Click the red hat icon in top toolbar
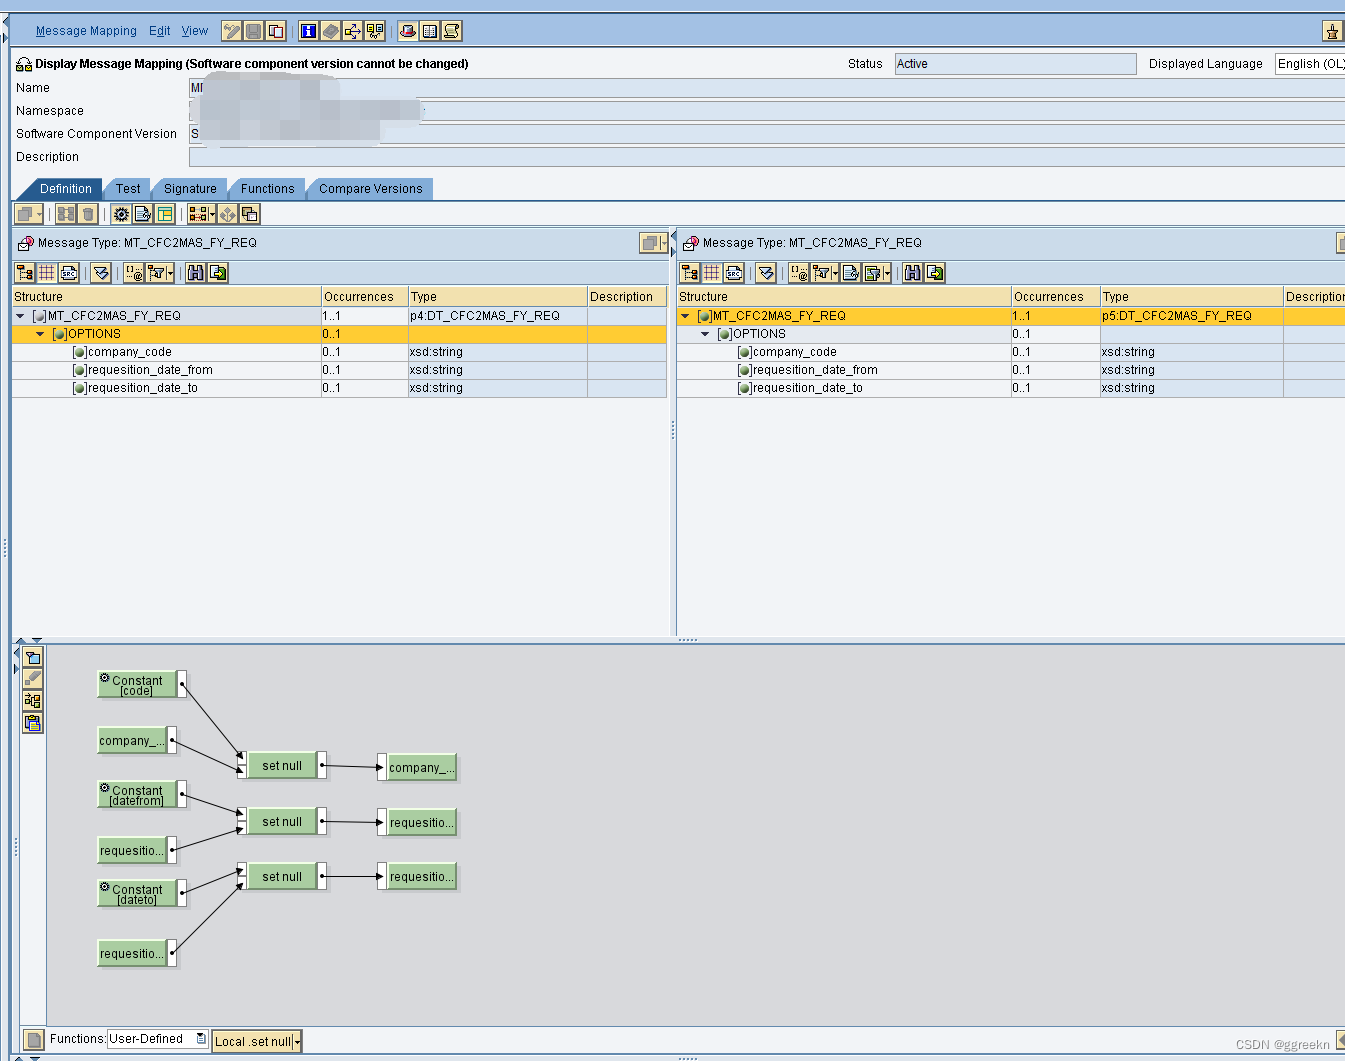1345x1061 pixels. pyautogui.click(x=408, y=31)
